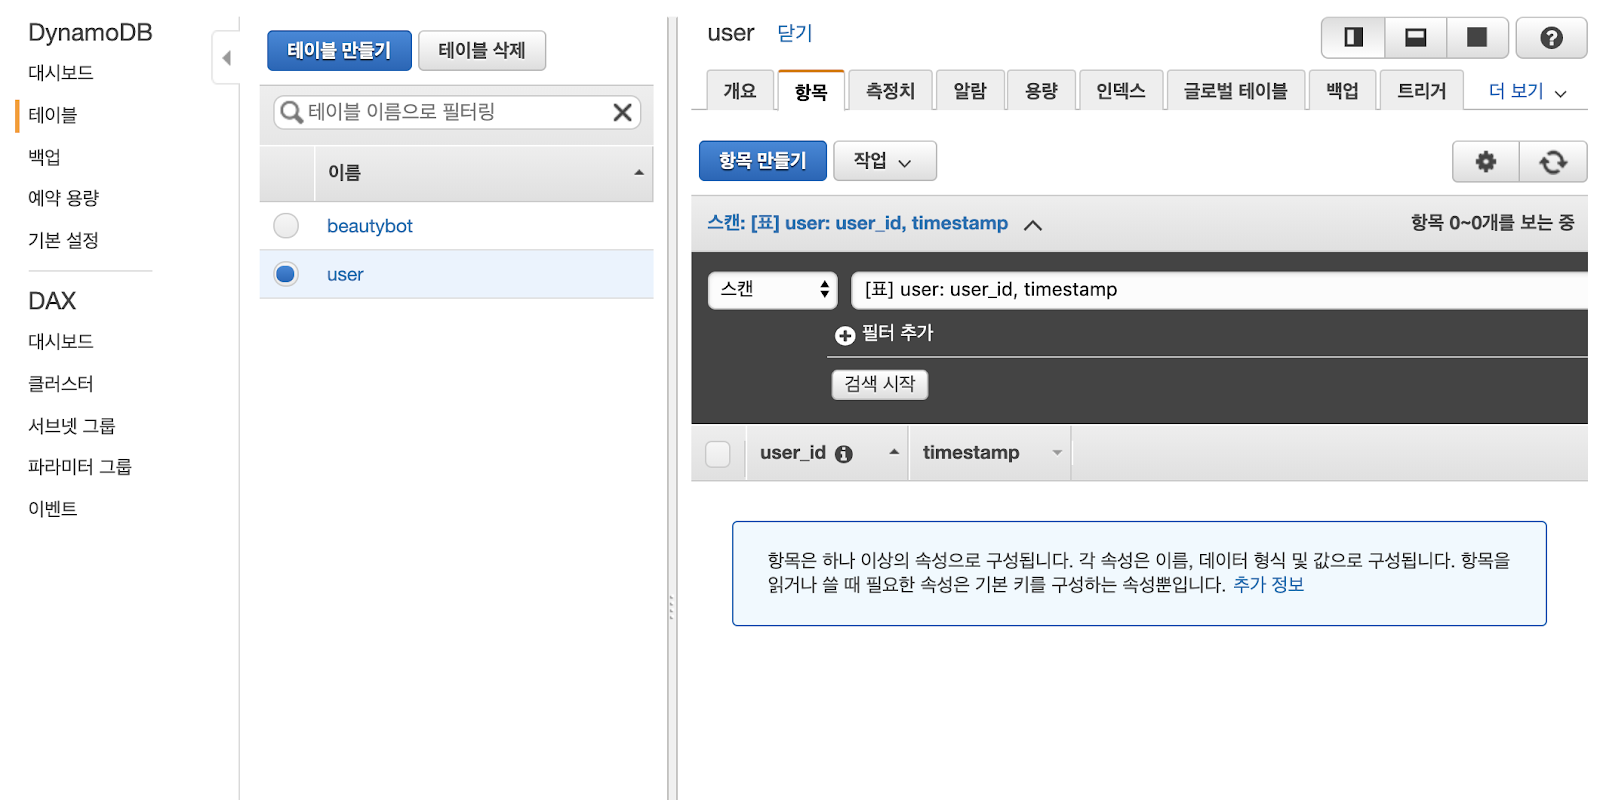Open items settings gear icon

click(1486, 161)
